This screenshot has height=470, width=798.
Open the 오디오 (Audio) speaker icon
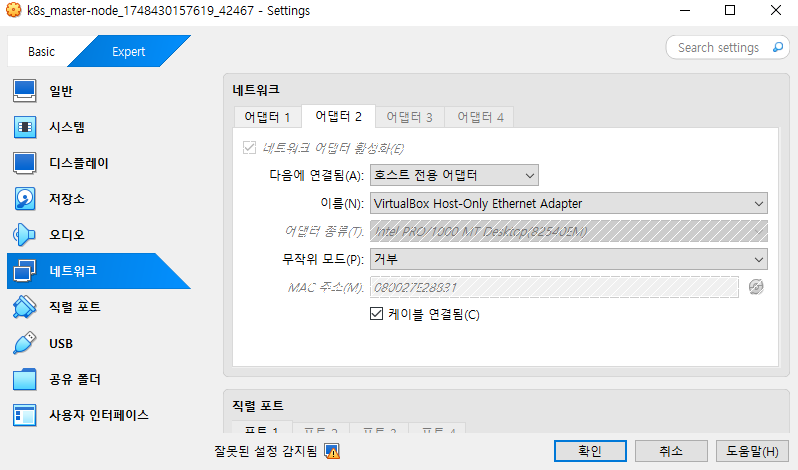(x=25, y=235)
